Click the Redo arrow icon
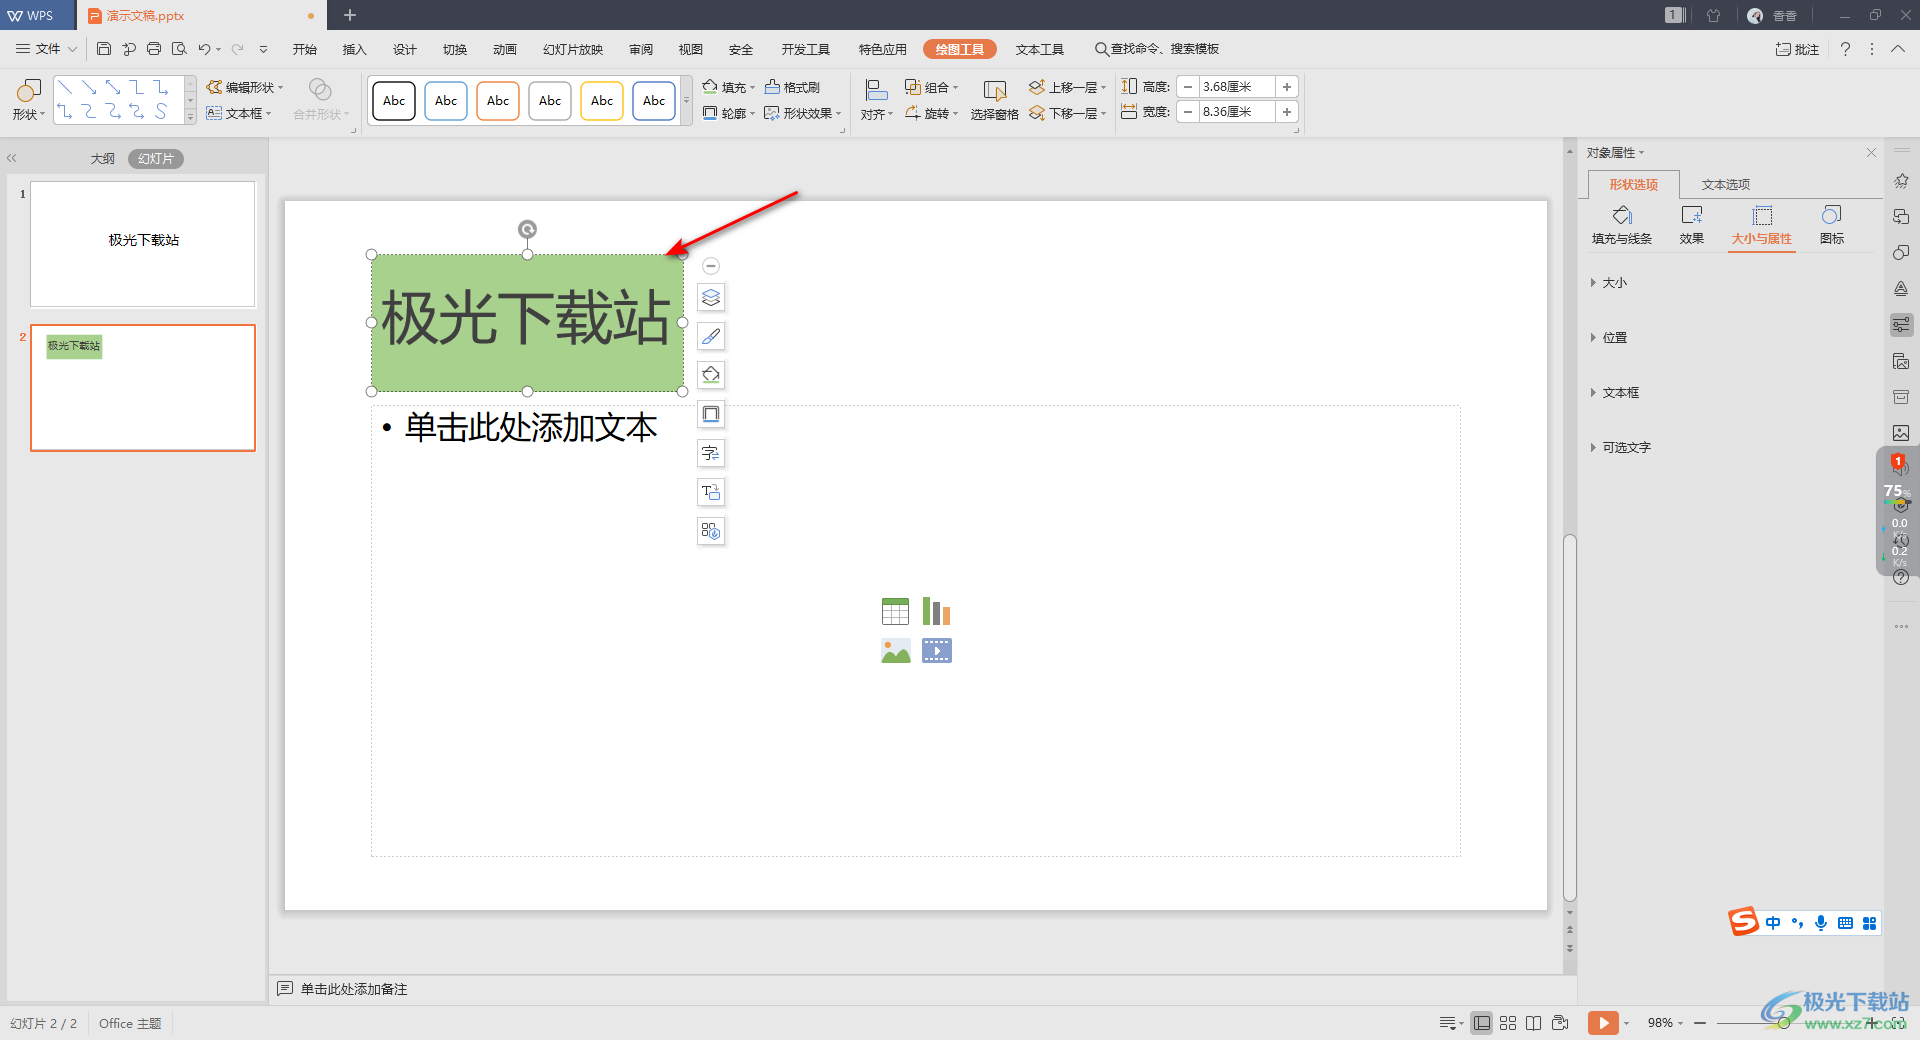 [237, 49]
